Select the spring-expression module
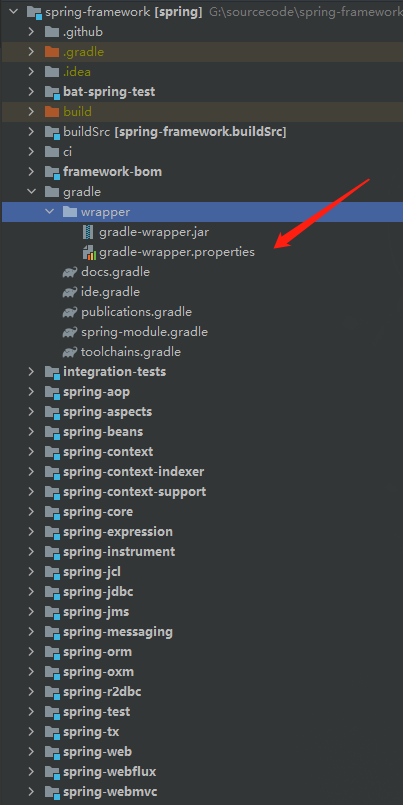Screen dimensions: 403x805 pos(118,532)
